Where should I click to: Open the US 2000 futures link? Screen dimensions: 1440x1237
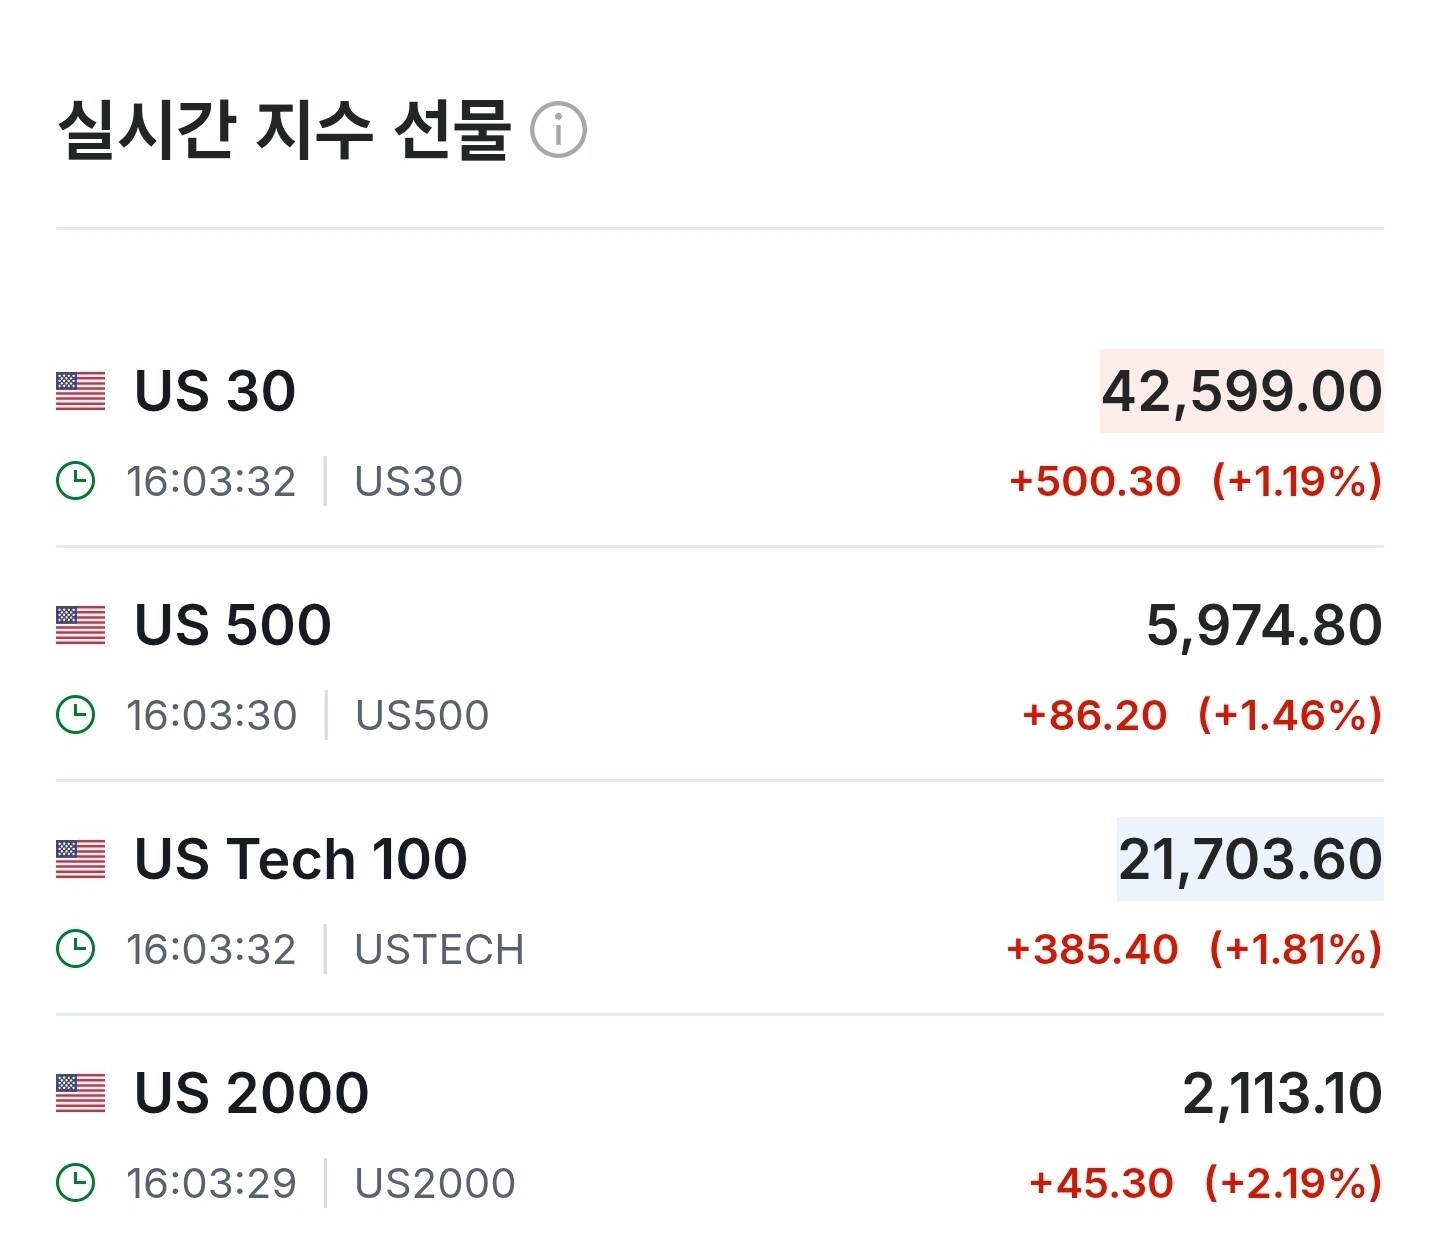pos(252,1093)
